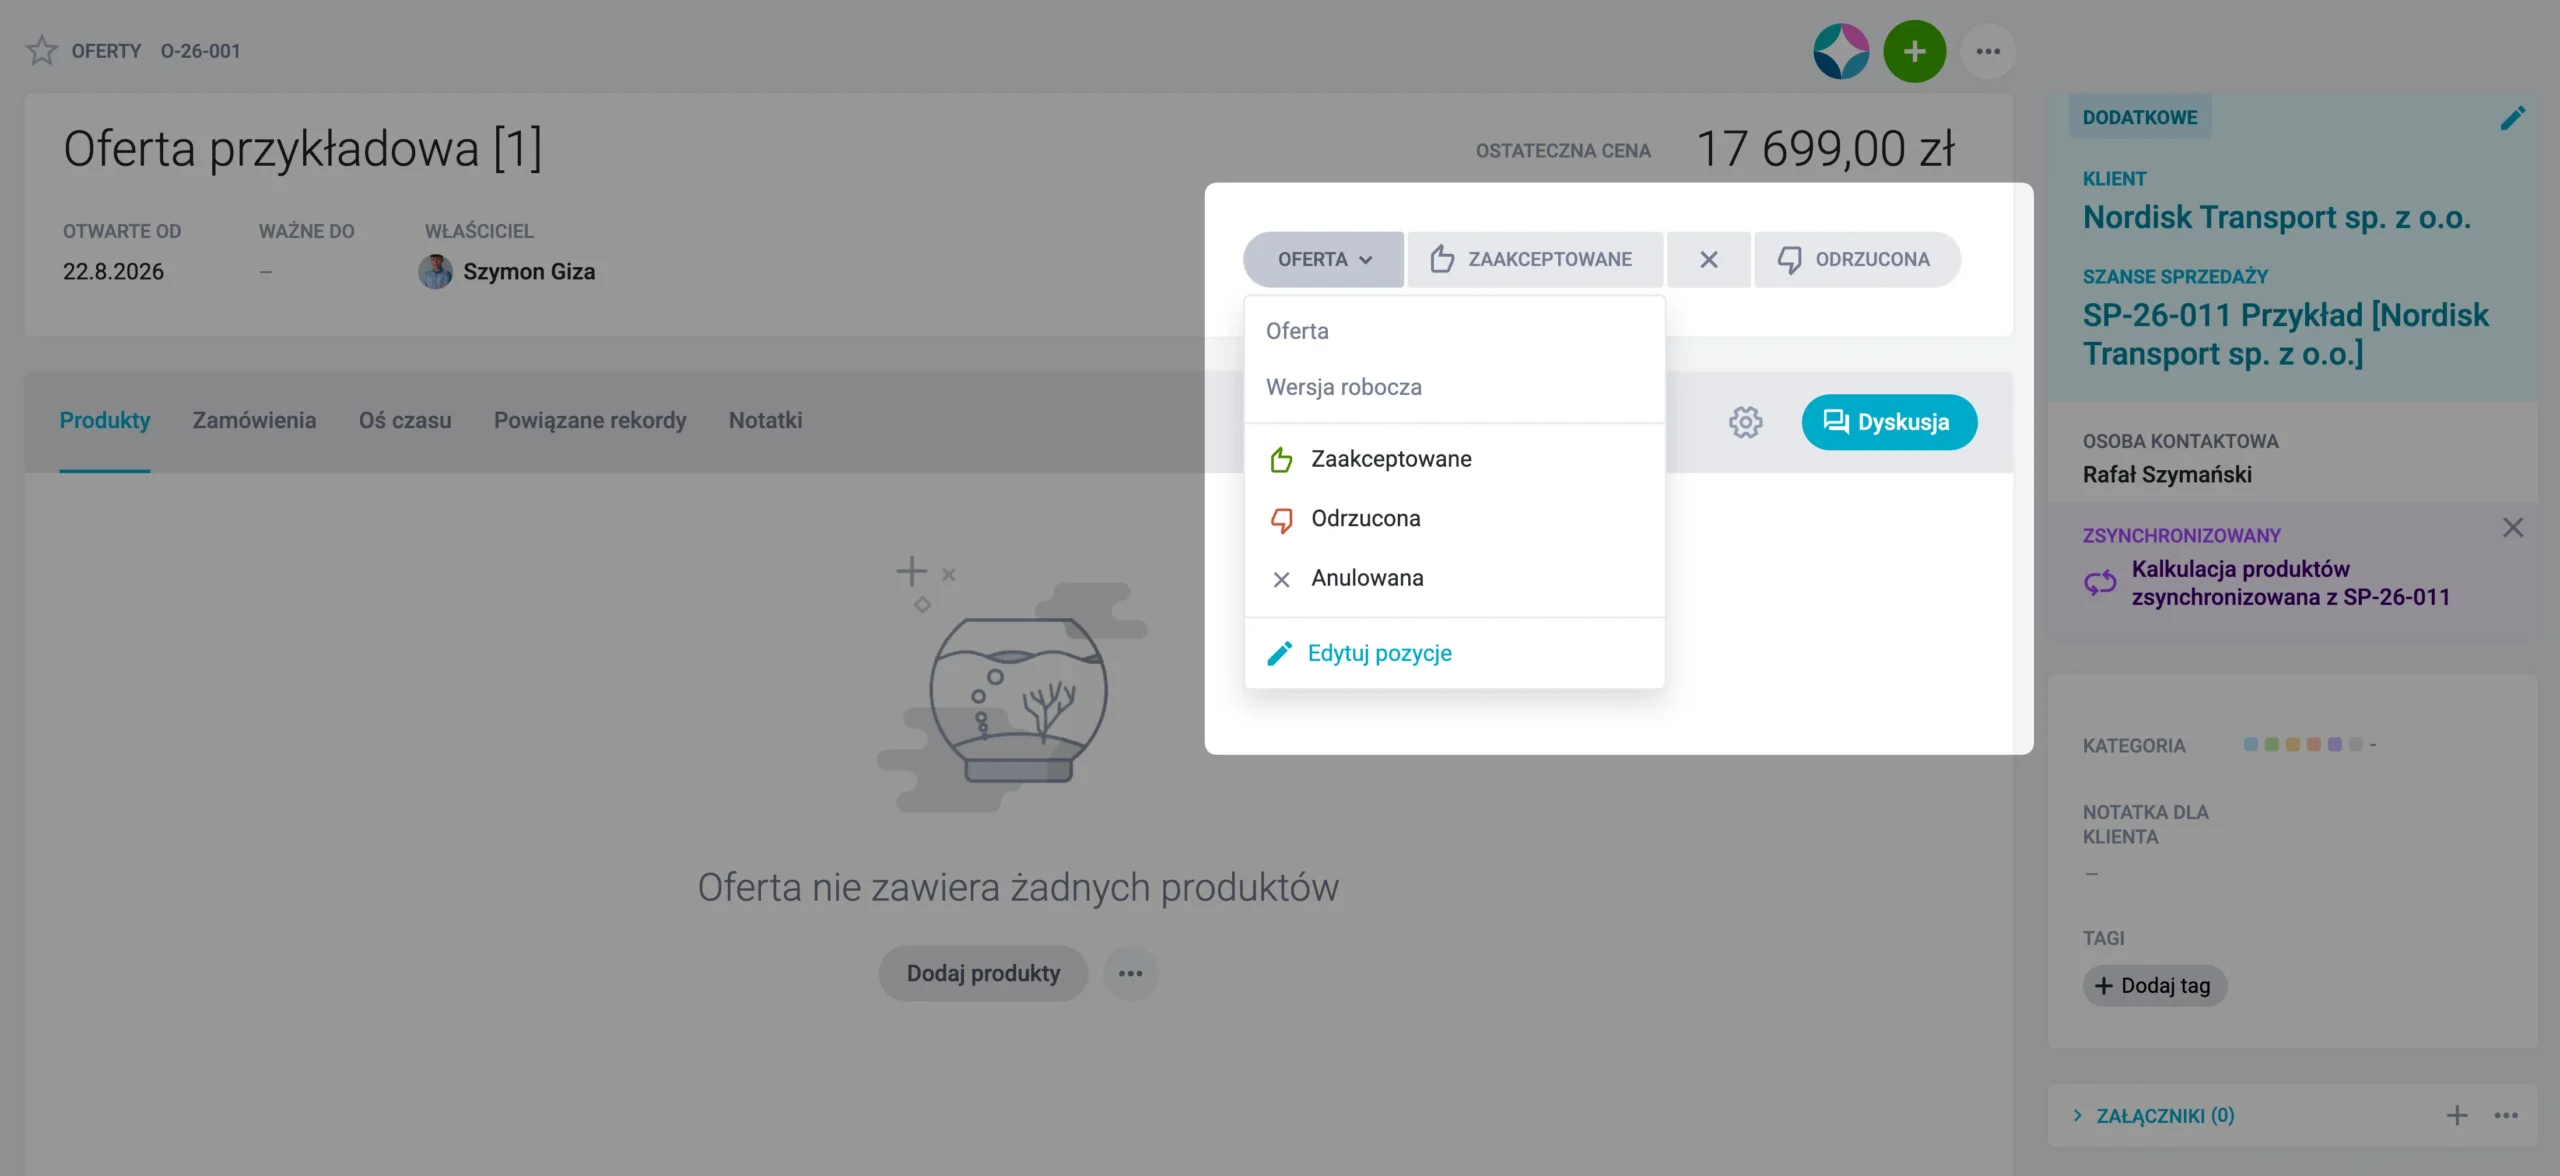Viewport: 2560px width, 1176px height.
Task: Open the Dyskusja discussion button
Action: click(1889, 422)
